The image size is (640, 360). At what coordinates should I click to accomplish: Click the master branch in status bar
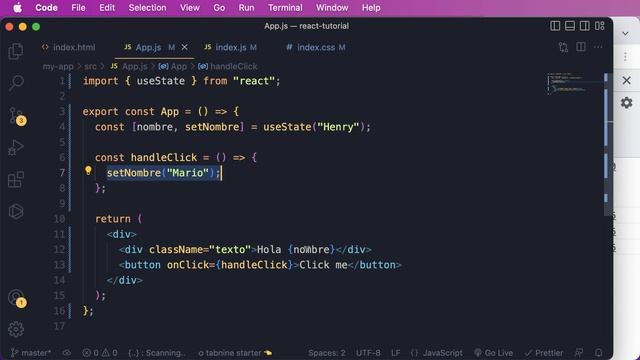click(x=31, y=353)
